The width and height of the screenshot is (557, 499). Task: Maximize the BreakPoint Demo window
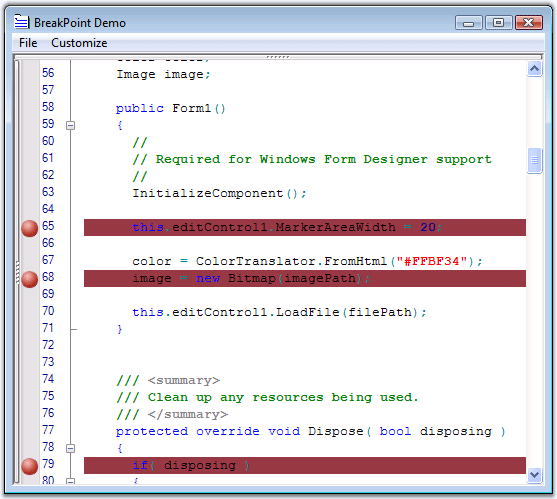[499, 23]
